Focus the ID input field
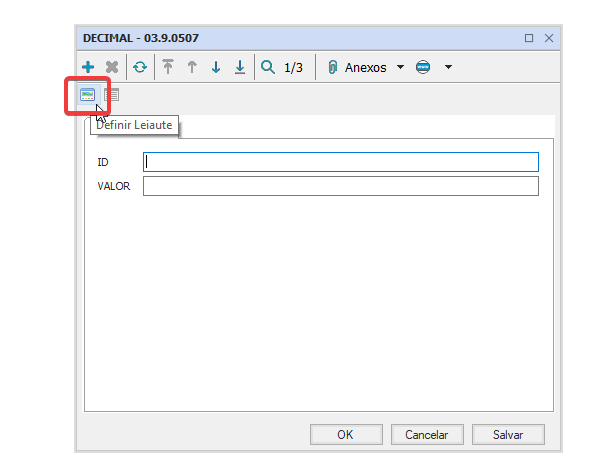Image resolution: width=593 pixels, height=468 pixels. coord(341,162)
